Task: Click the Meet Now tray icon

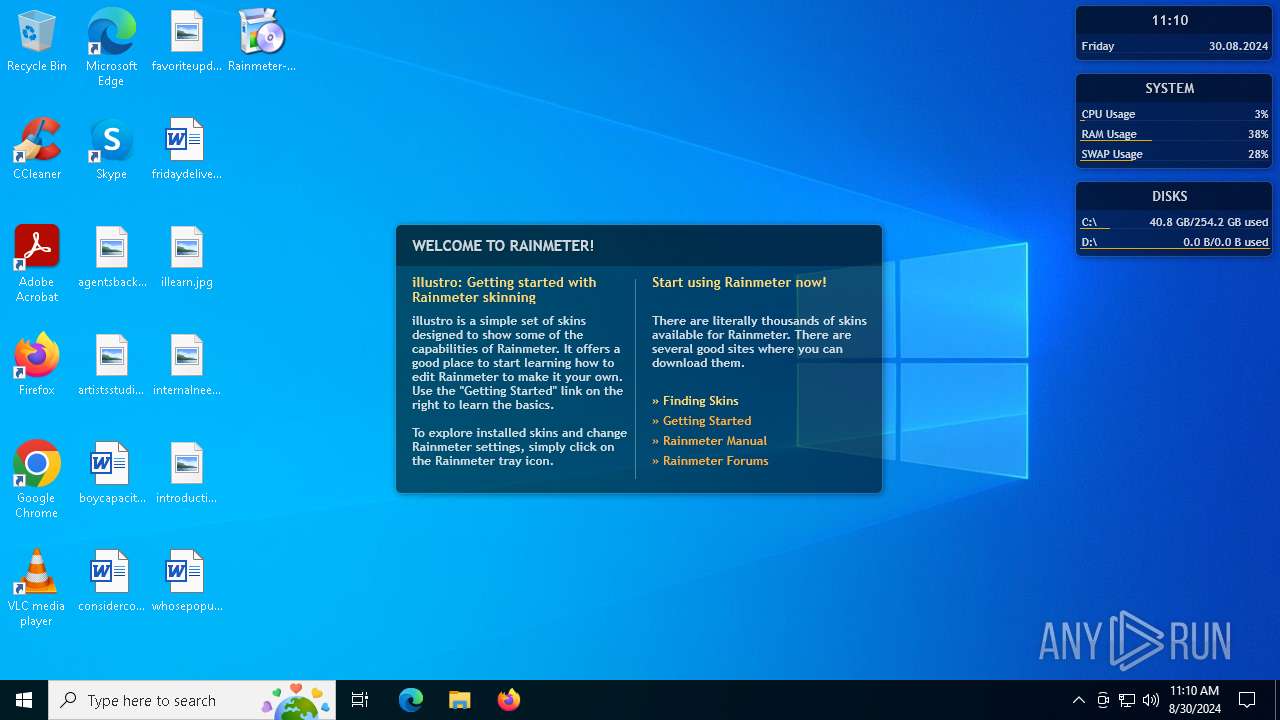Action: (x=1103, y=700)
